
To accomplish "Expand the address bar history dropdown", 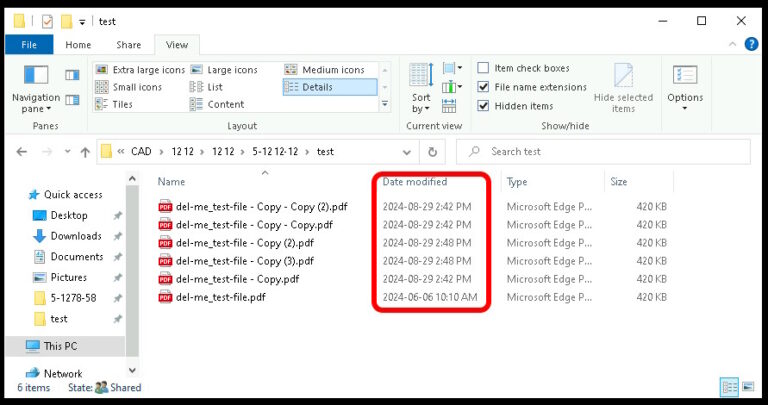I will coord(407,152).
